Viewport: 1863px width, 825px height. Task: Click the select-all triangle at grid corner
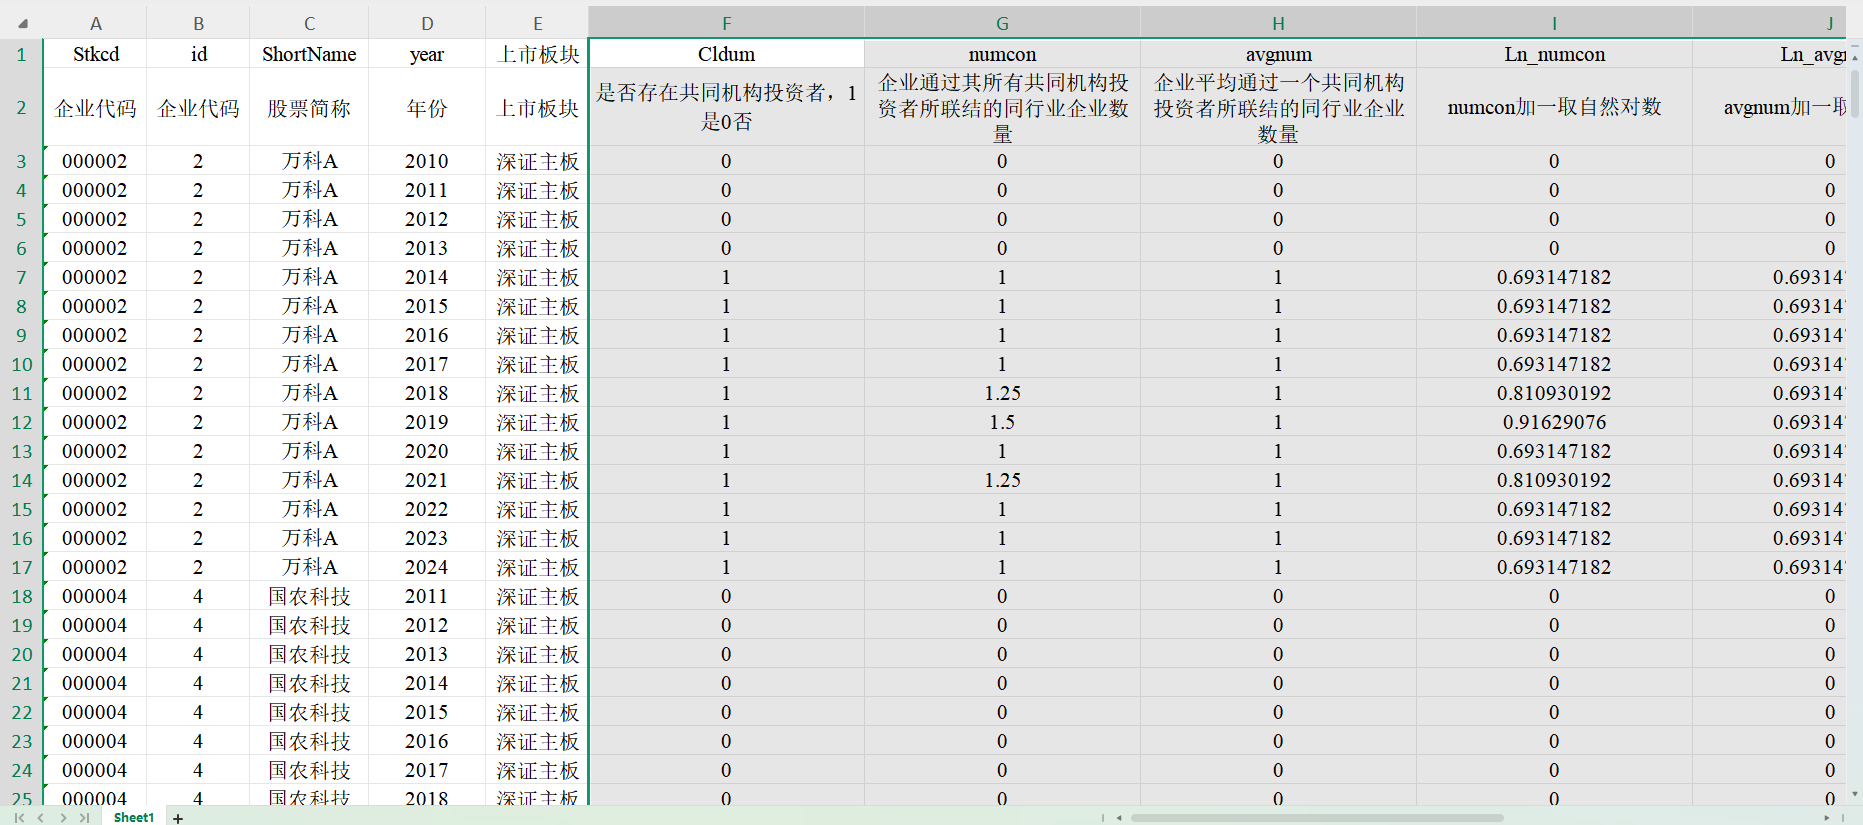pos(22,24)
